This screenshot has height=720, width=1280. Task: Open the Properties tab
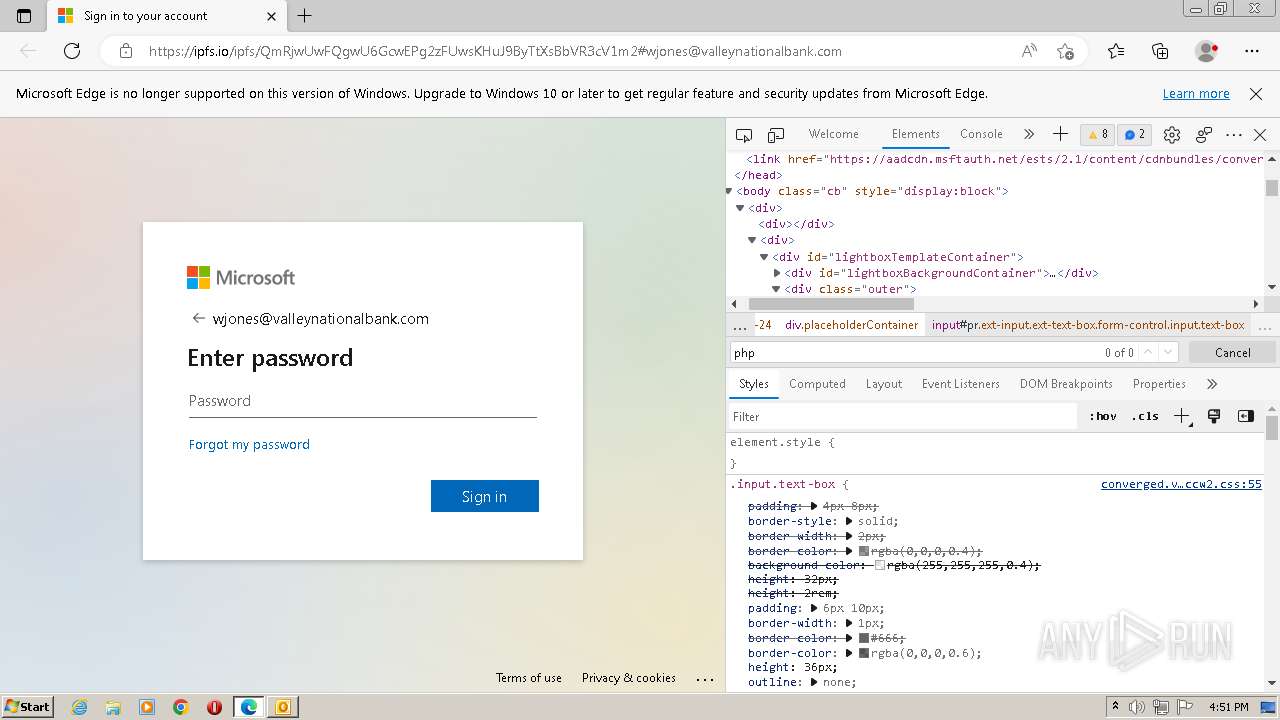(x=1159, y=384)
